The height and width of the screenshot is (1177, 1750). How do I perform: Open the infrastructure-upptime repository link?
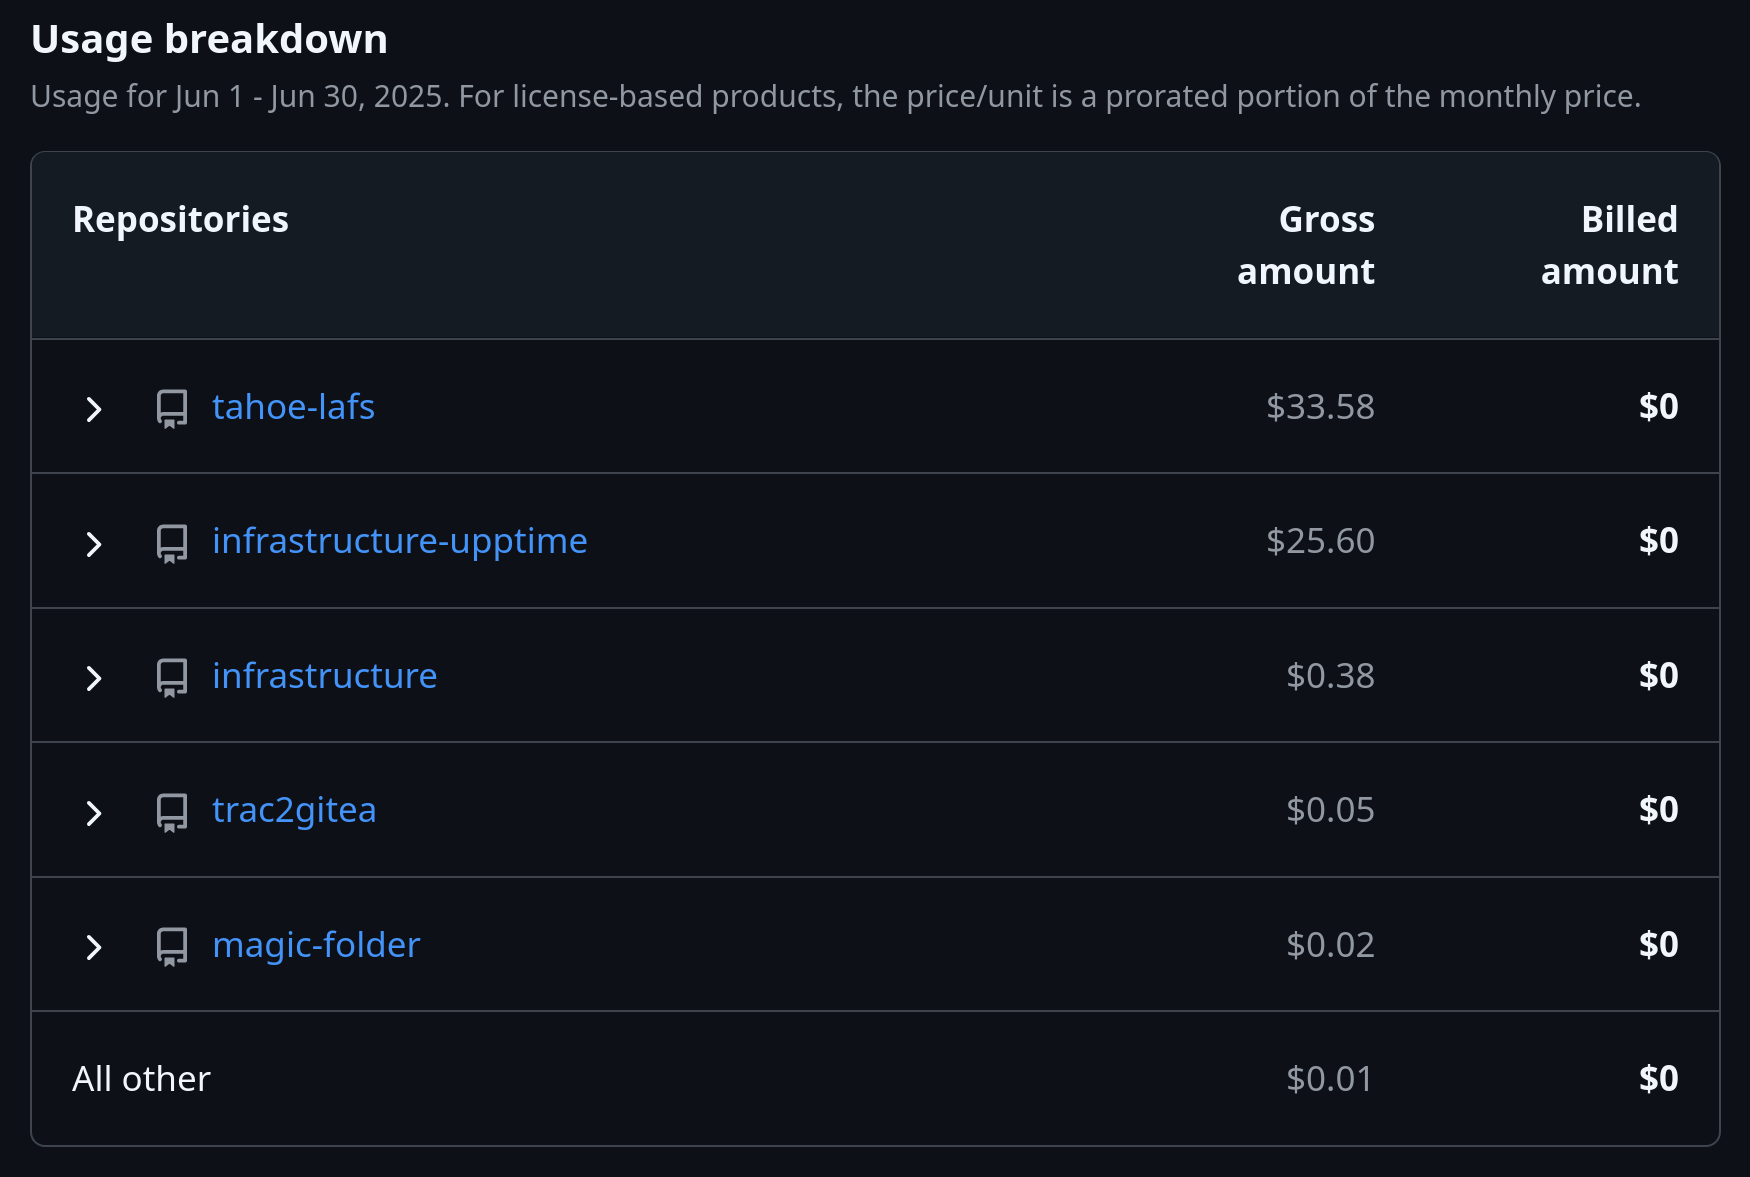[x=400, y=541]
